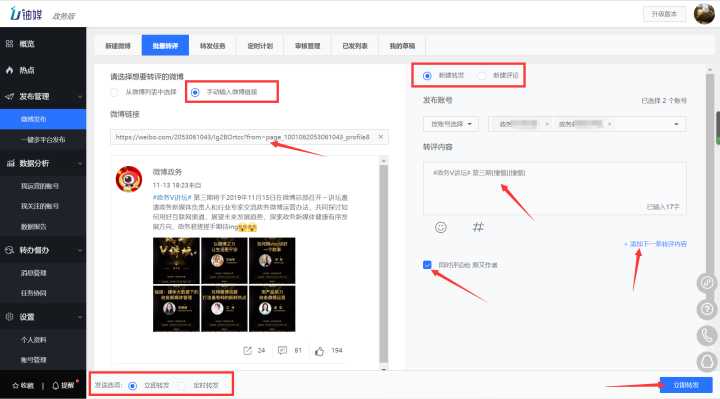Viewport: 720px width, 399px height.
Task: Remove the first selected account tag
Action: (547, 124)
